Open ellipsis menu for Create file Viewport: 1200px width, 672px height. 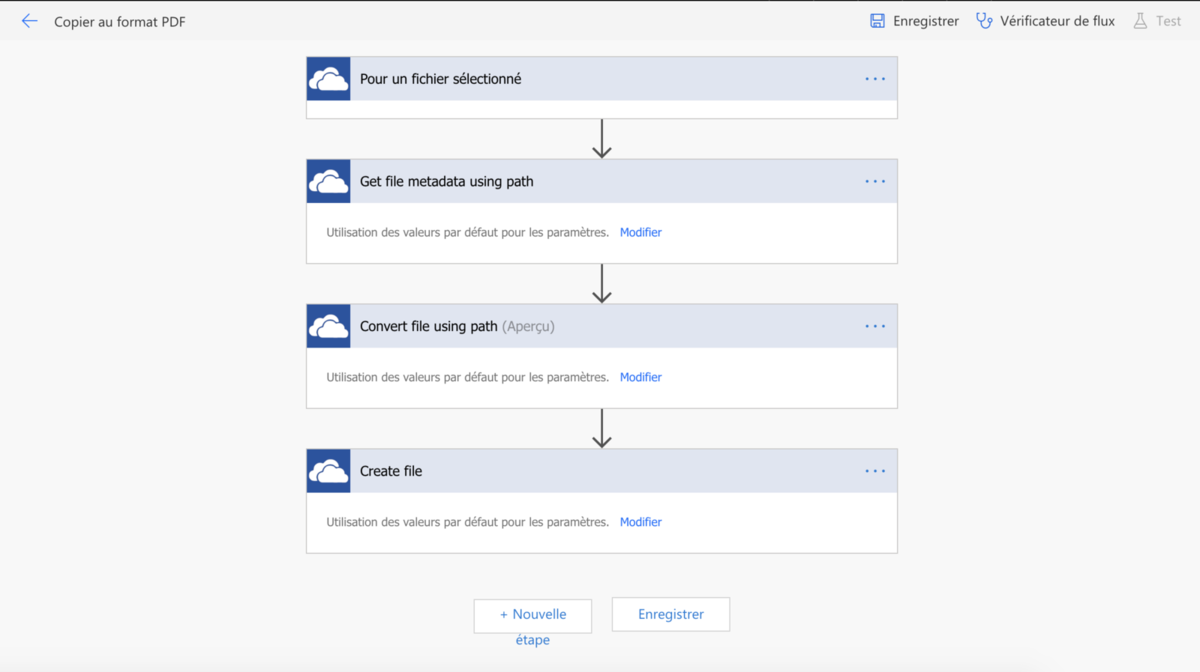875,471
